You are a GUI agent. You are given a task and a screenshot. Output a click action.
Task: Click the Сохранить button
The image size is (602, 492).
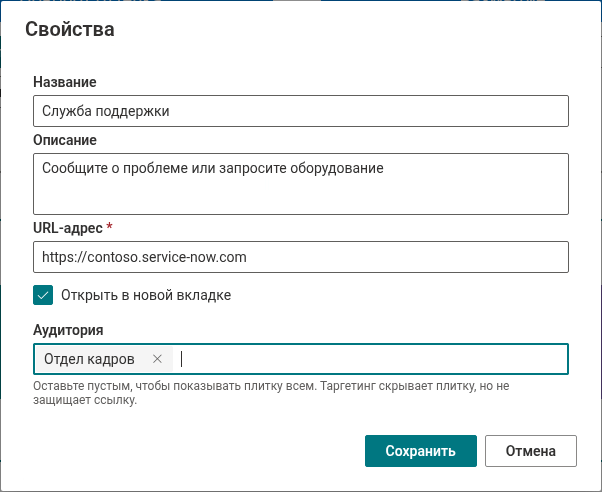click(421, 451)
